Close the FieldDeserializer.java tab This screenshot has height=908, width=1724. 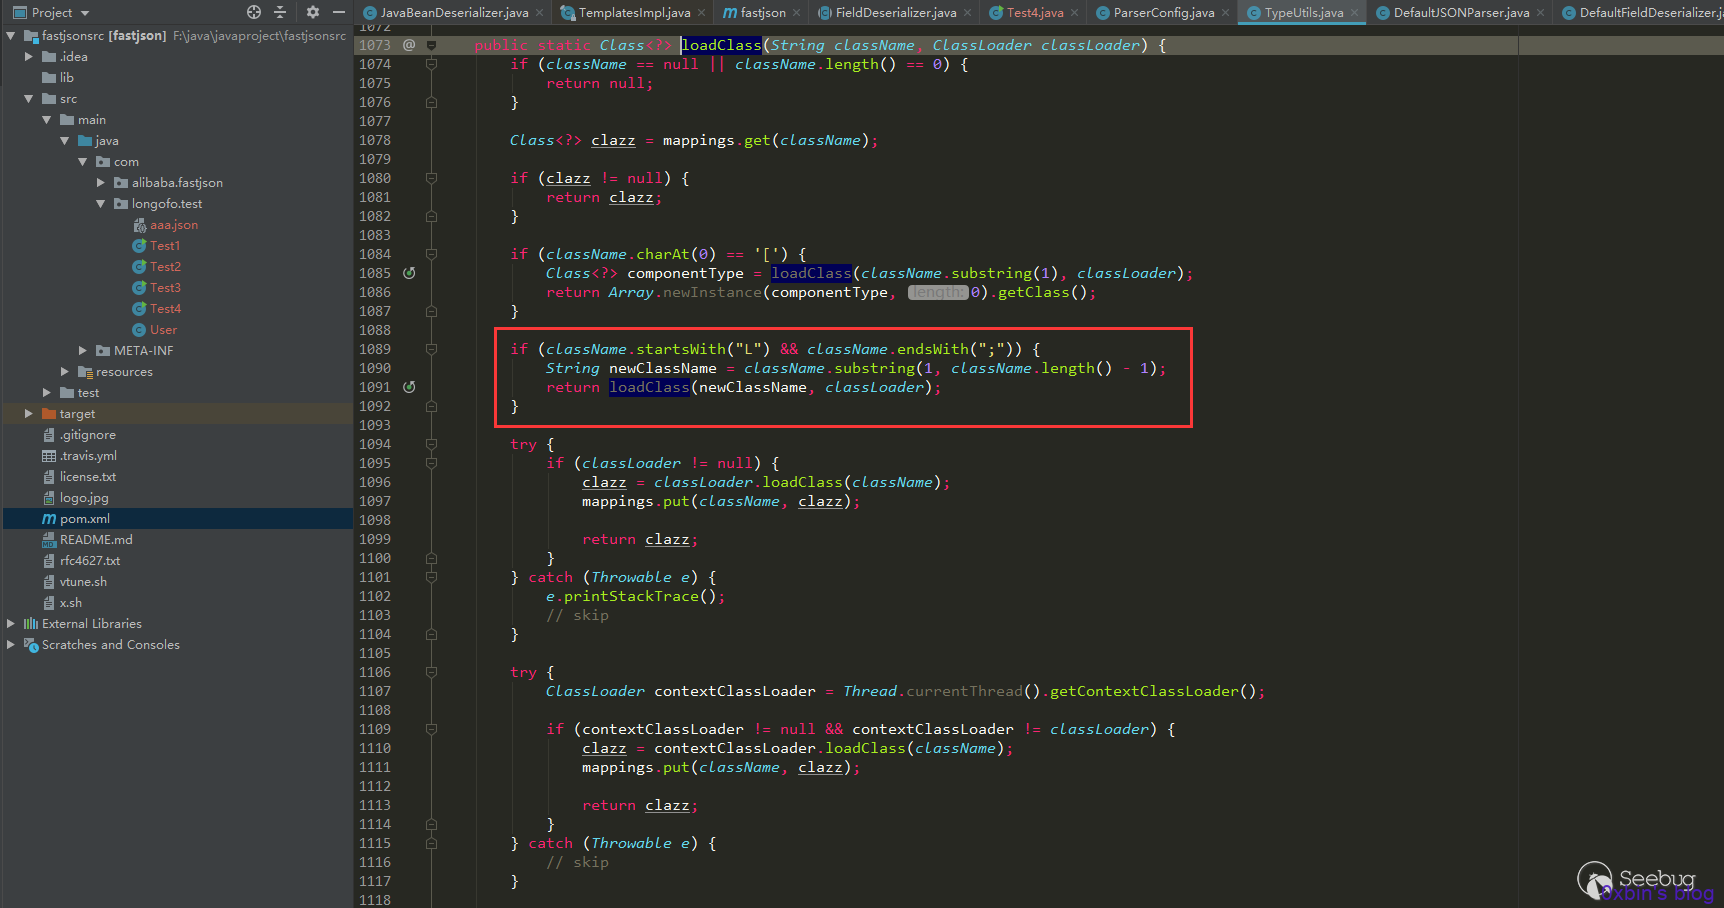[968, 13]
